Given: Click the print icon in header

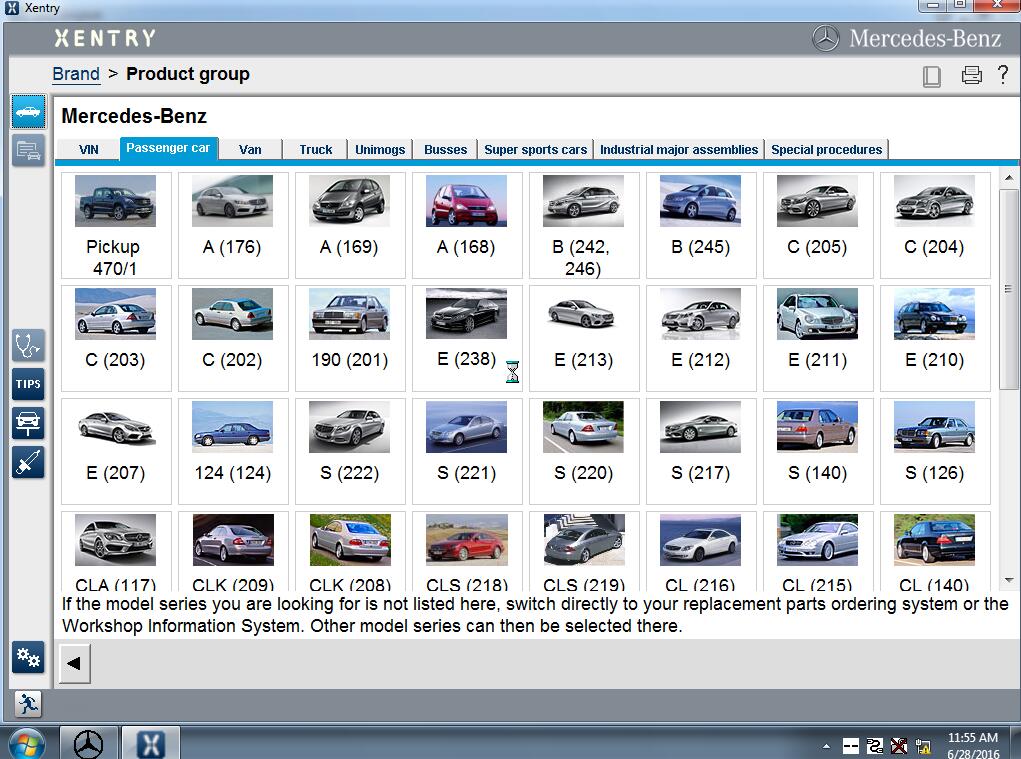Looking at the screenshot, I should [972, 76].
